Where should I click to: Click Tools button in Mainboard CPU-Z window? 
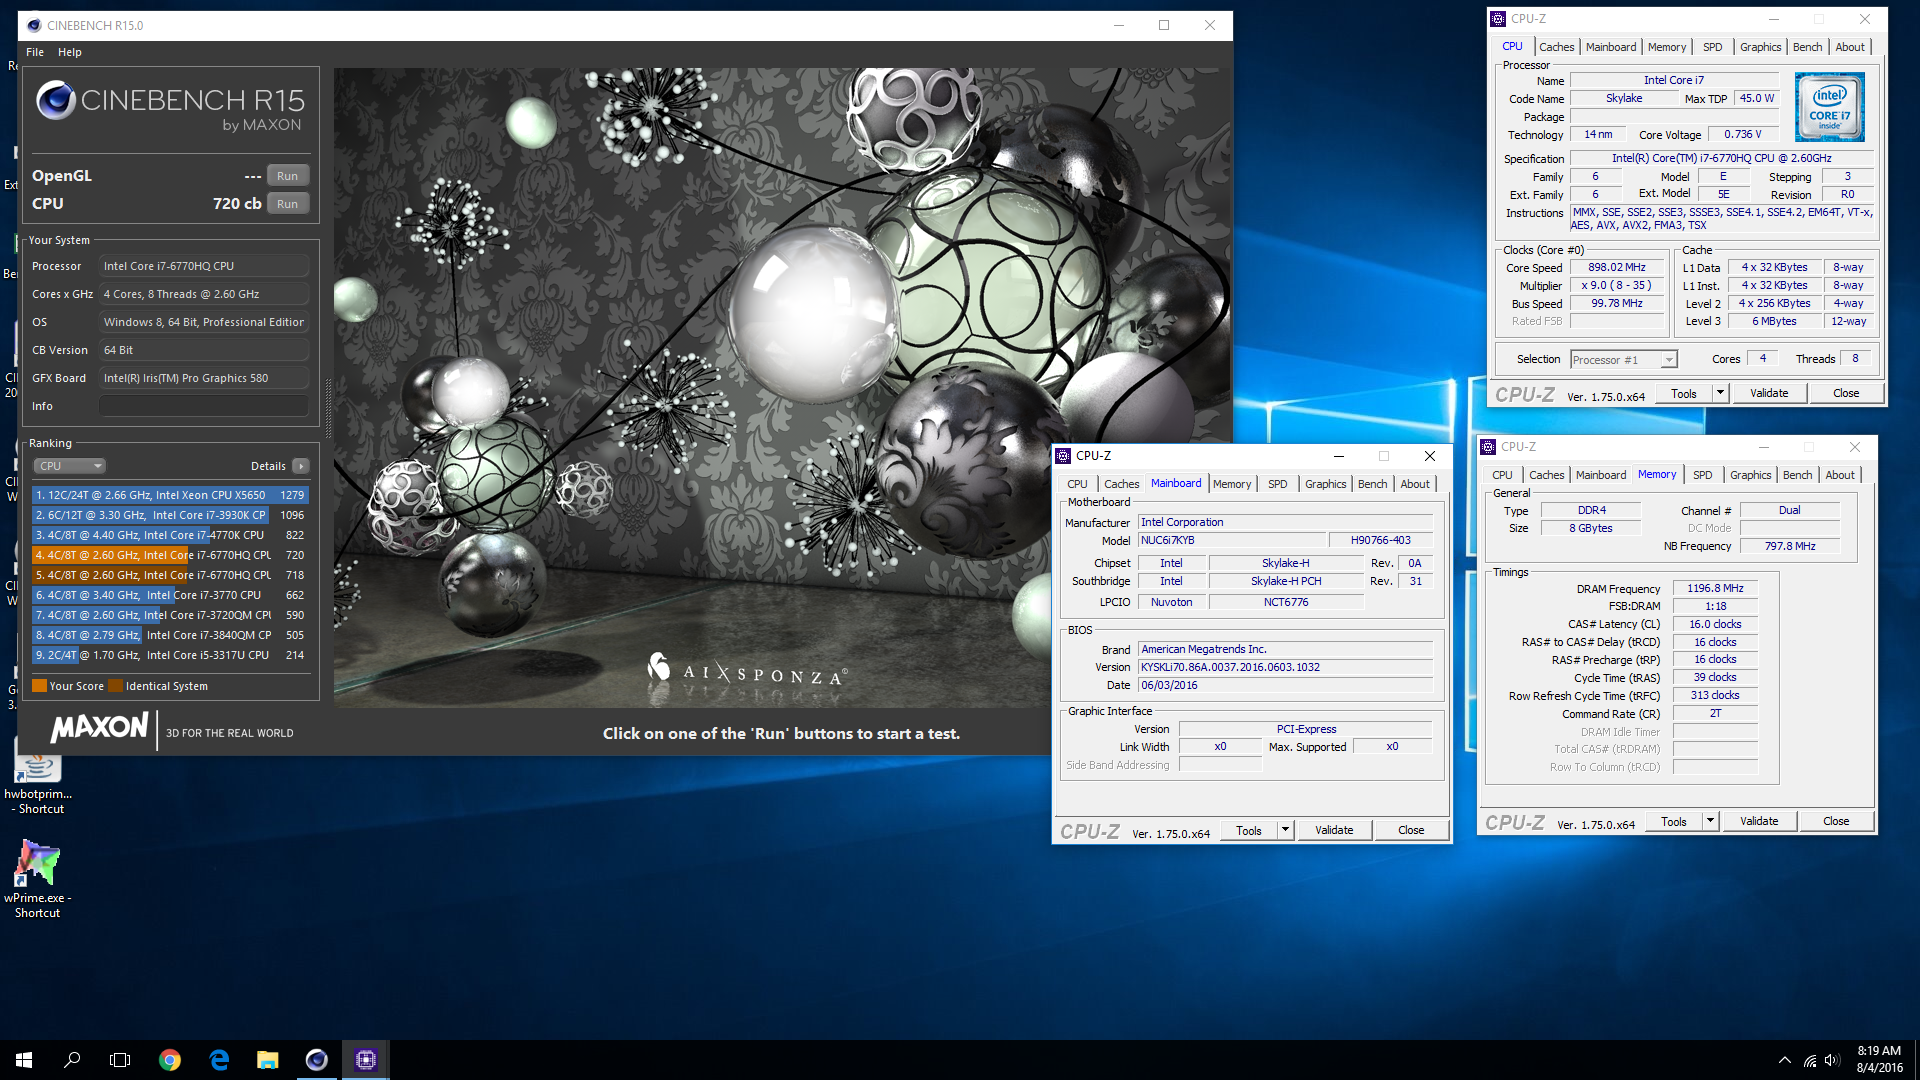[x=1249, y=830]
